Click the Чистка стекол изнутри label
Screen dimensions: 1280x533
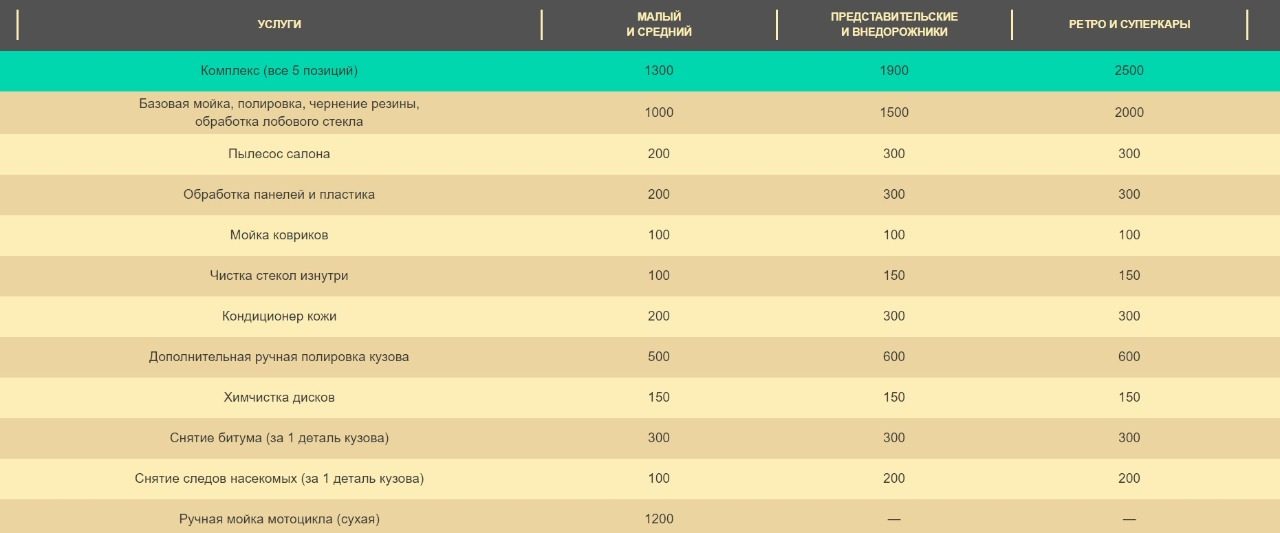point(279,275)
